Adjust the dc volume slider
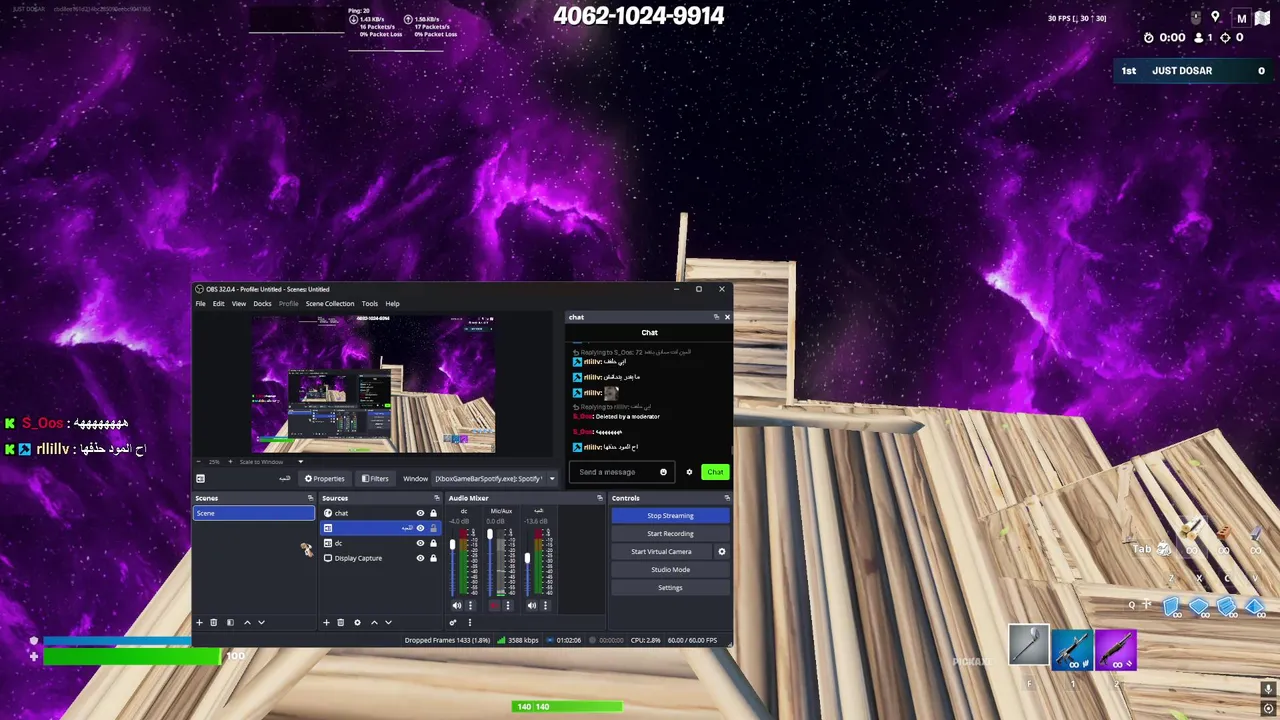This screenshot has height=720, width=1280. point(452,544)
